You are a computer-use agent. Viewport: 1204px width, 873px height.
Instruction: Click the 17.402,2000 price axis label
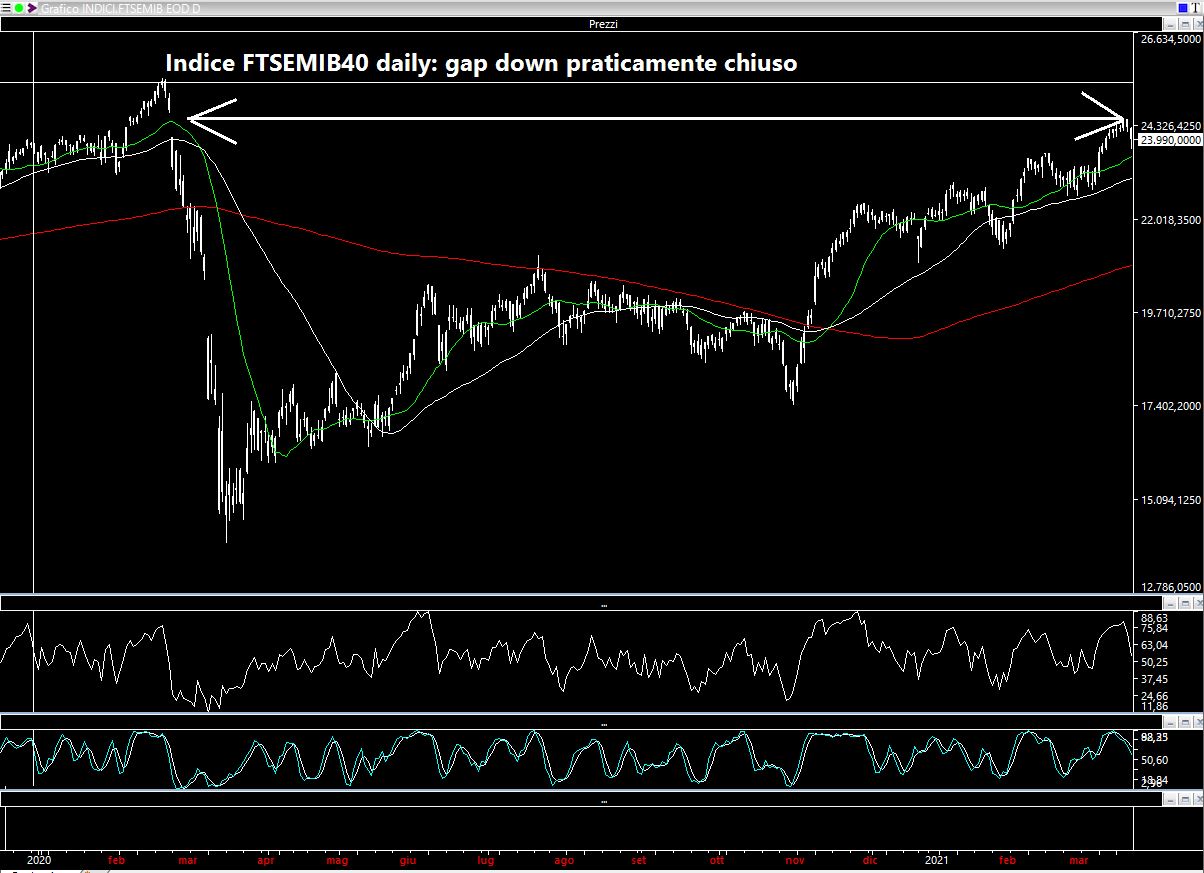tap(1170, 406)
